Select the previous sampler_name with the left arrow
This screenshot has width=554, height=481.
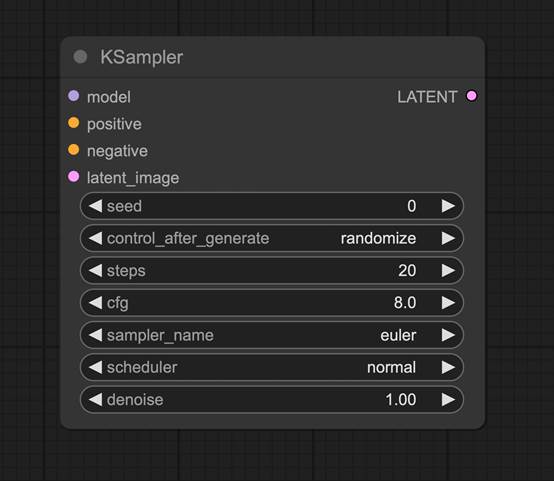click(95, 335)
